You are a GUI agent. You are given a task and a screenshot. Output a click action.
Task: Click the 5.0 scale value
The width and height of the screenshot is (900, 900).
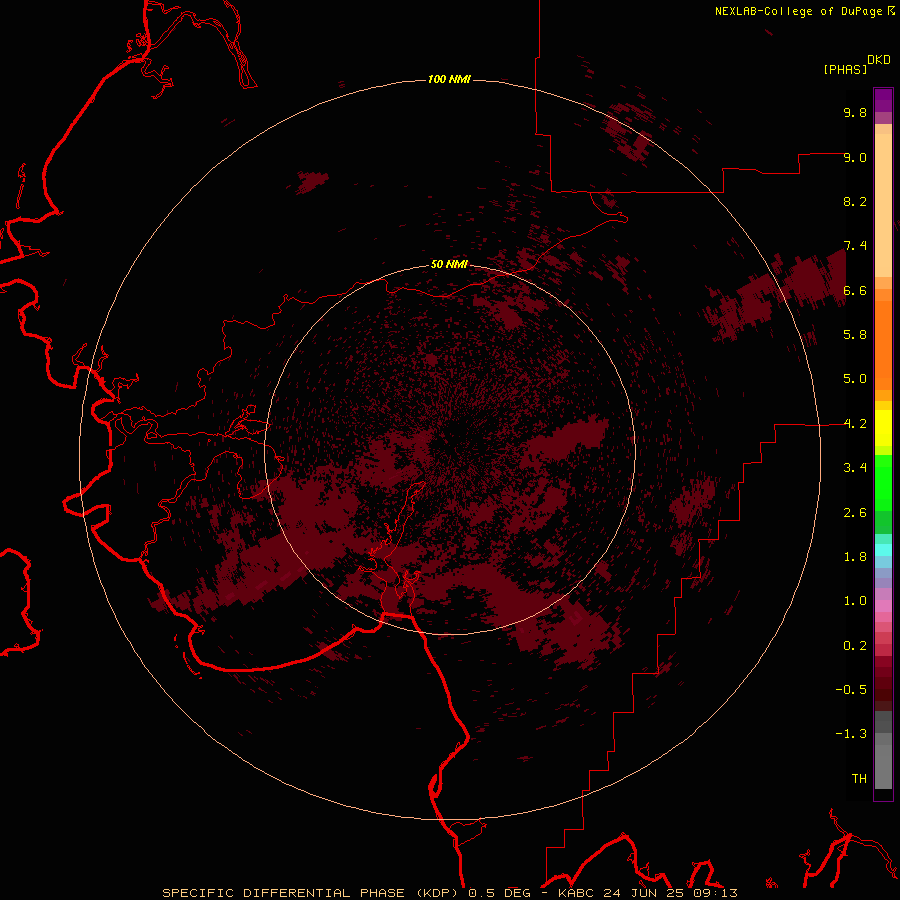pyautogui.click(x=855, y=379)
